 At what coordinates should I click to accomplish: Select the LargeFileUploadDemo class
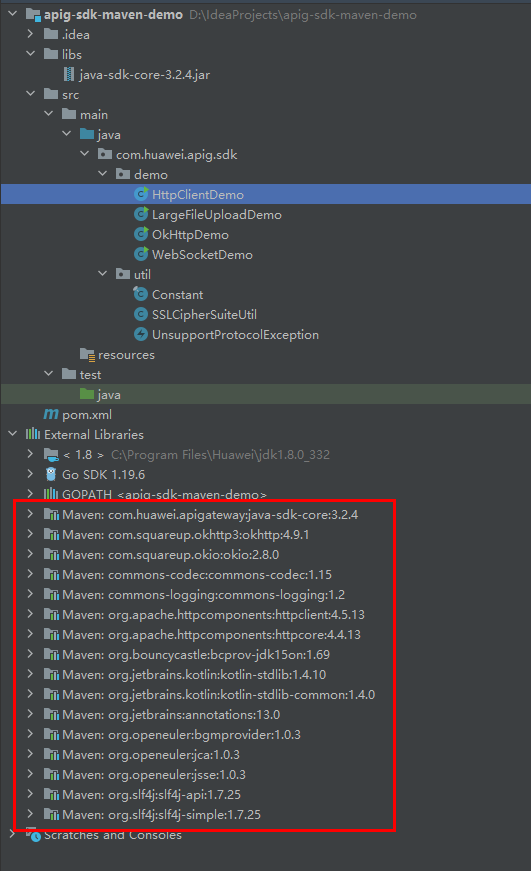click(x=217, y=214)
